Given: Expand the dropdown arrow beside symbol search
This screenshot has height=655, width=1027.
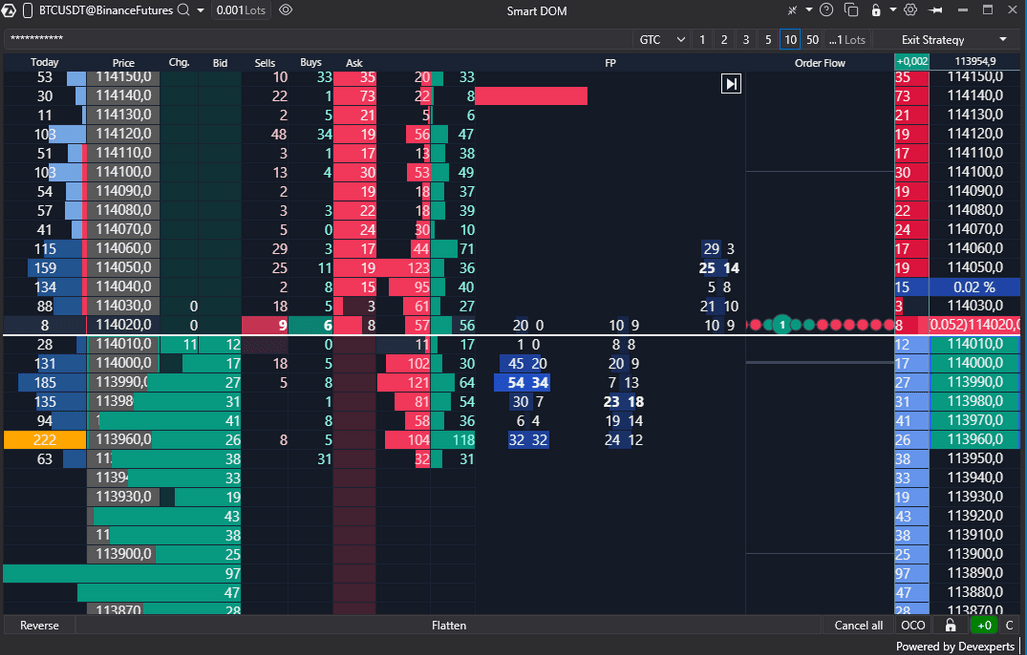Looking at the screenshot, I should (201, 10).
